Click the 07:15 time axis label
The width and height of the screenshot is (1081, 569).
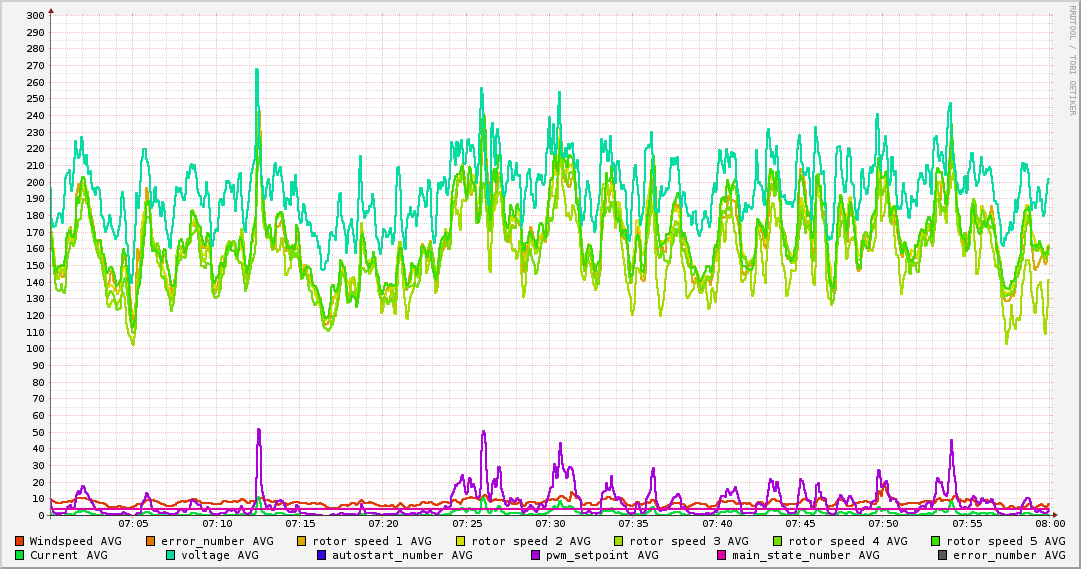pos(301,524)
